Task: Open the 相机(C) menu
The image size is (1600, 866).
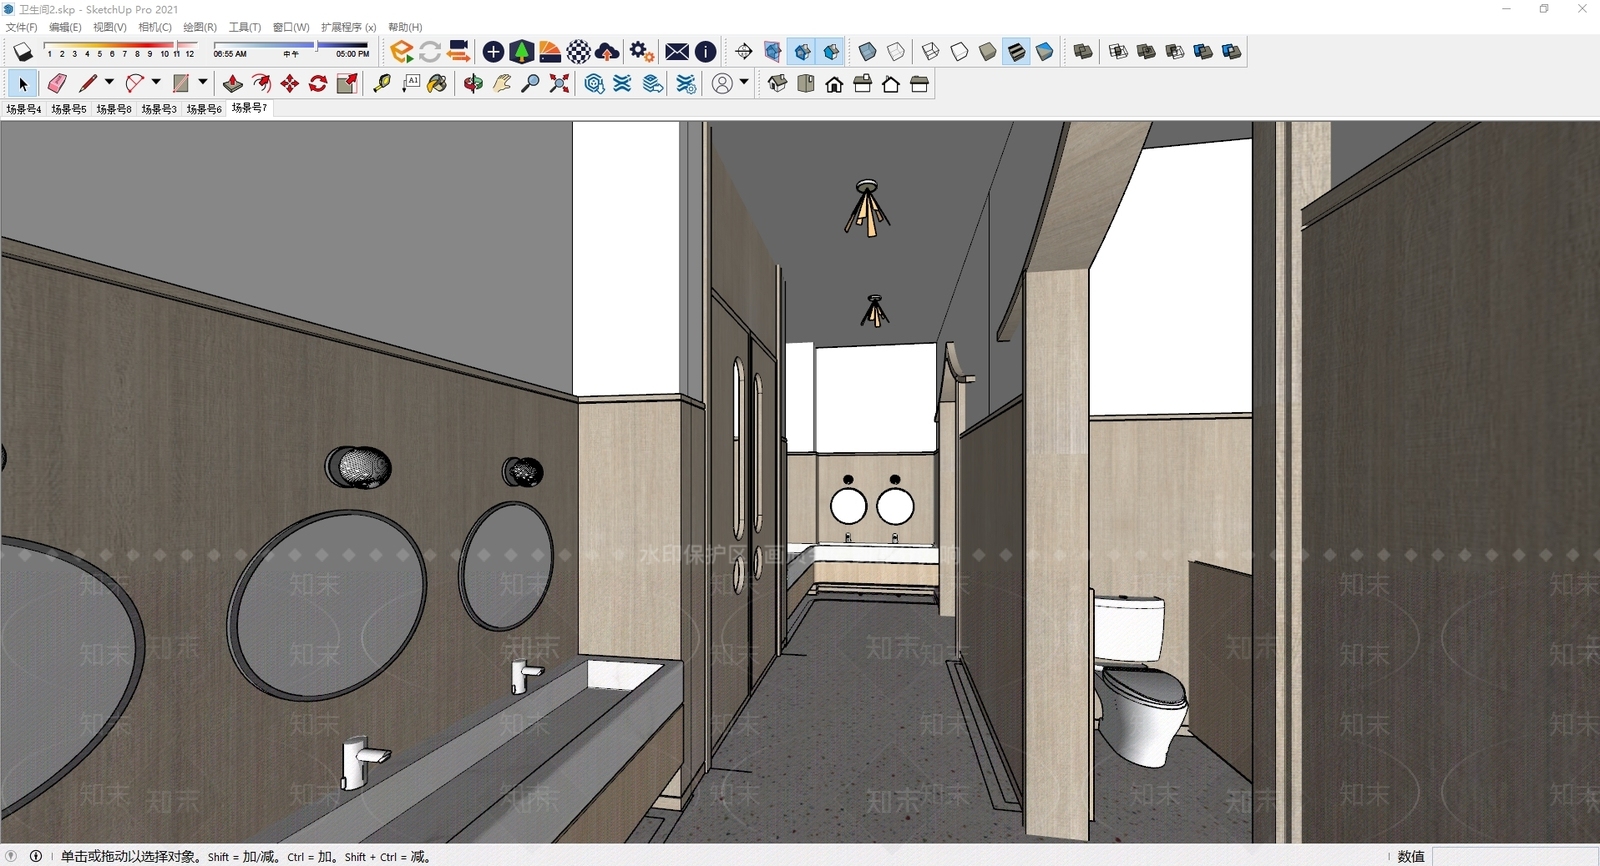Action: (x=155, y=27)
